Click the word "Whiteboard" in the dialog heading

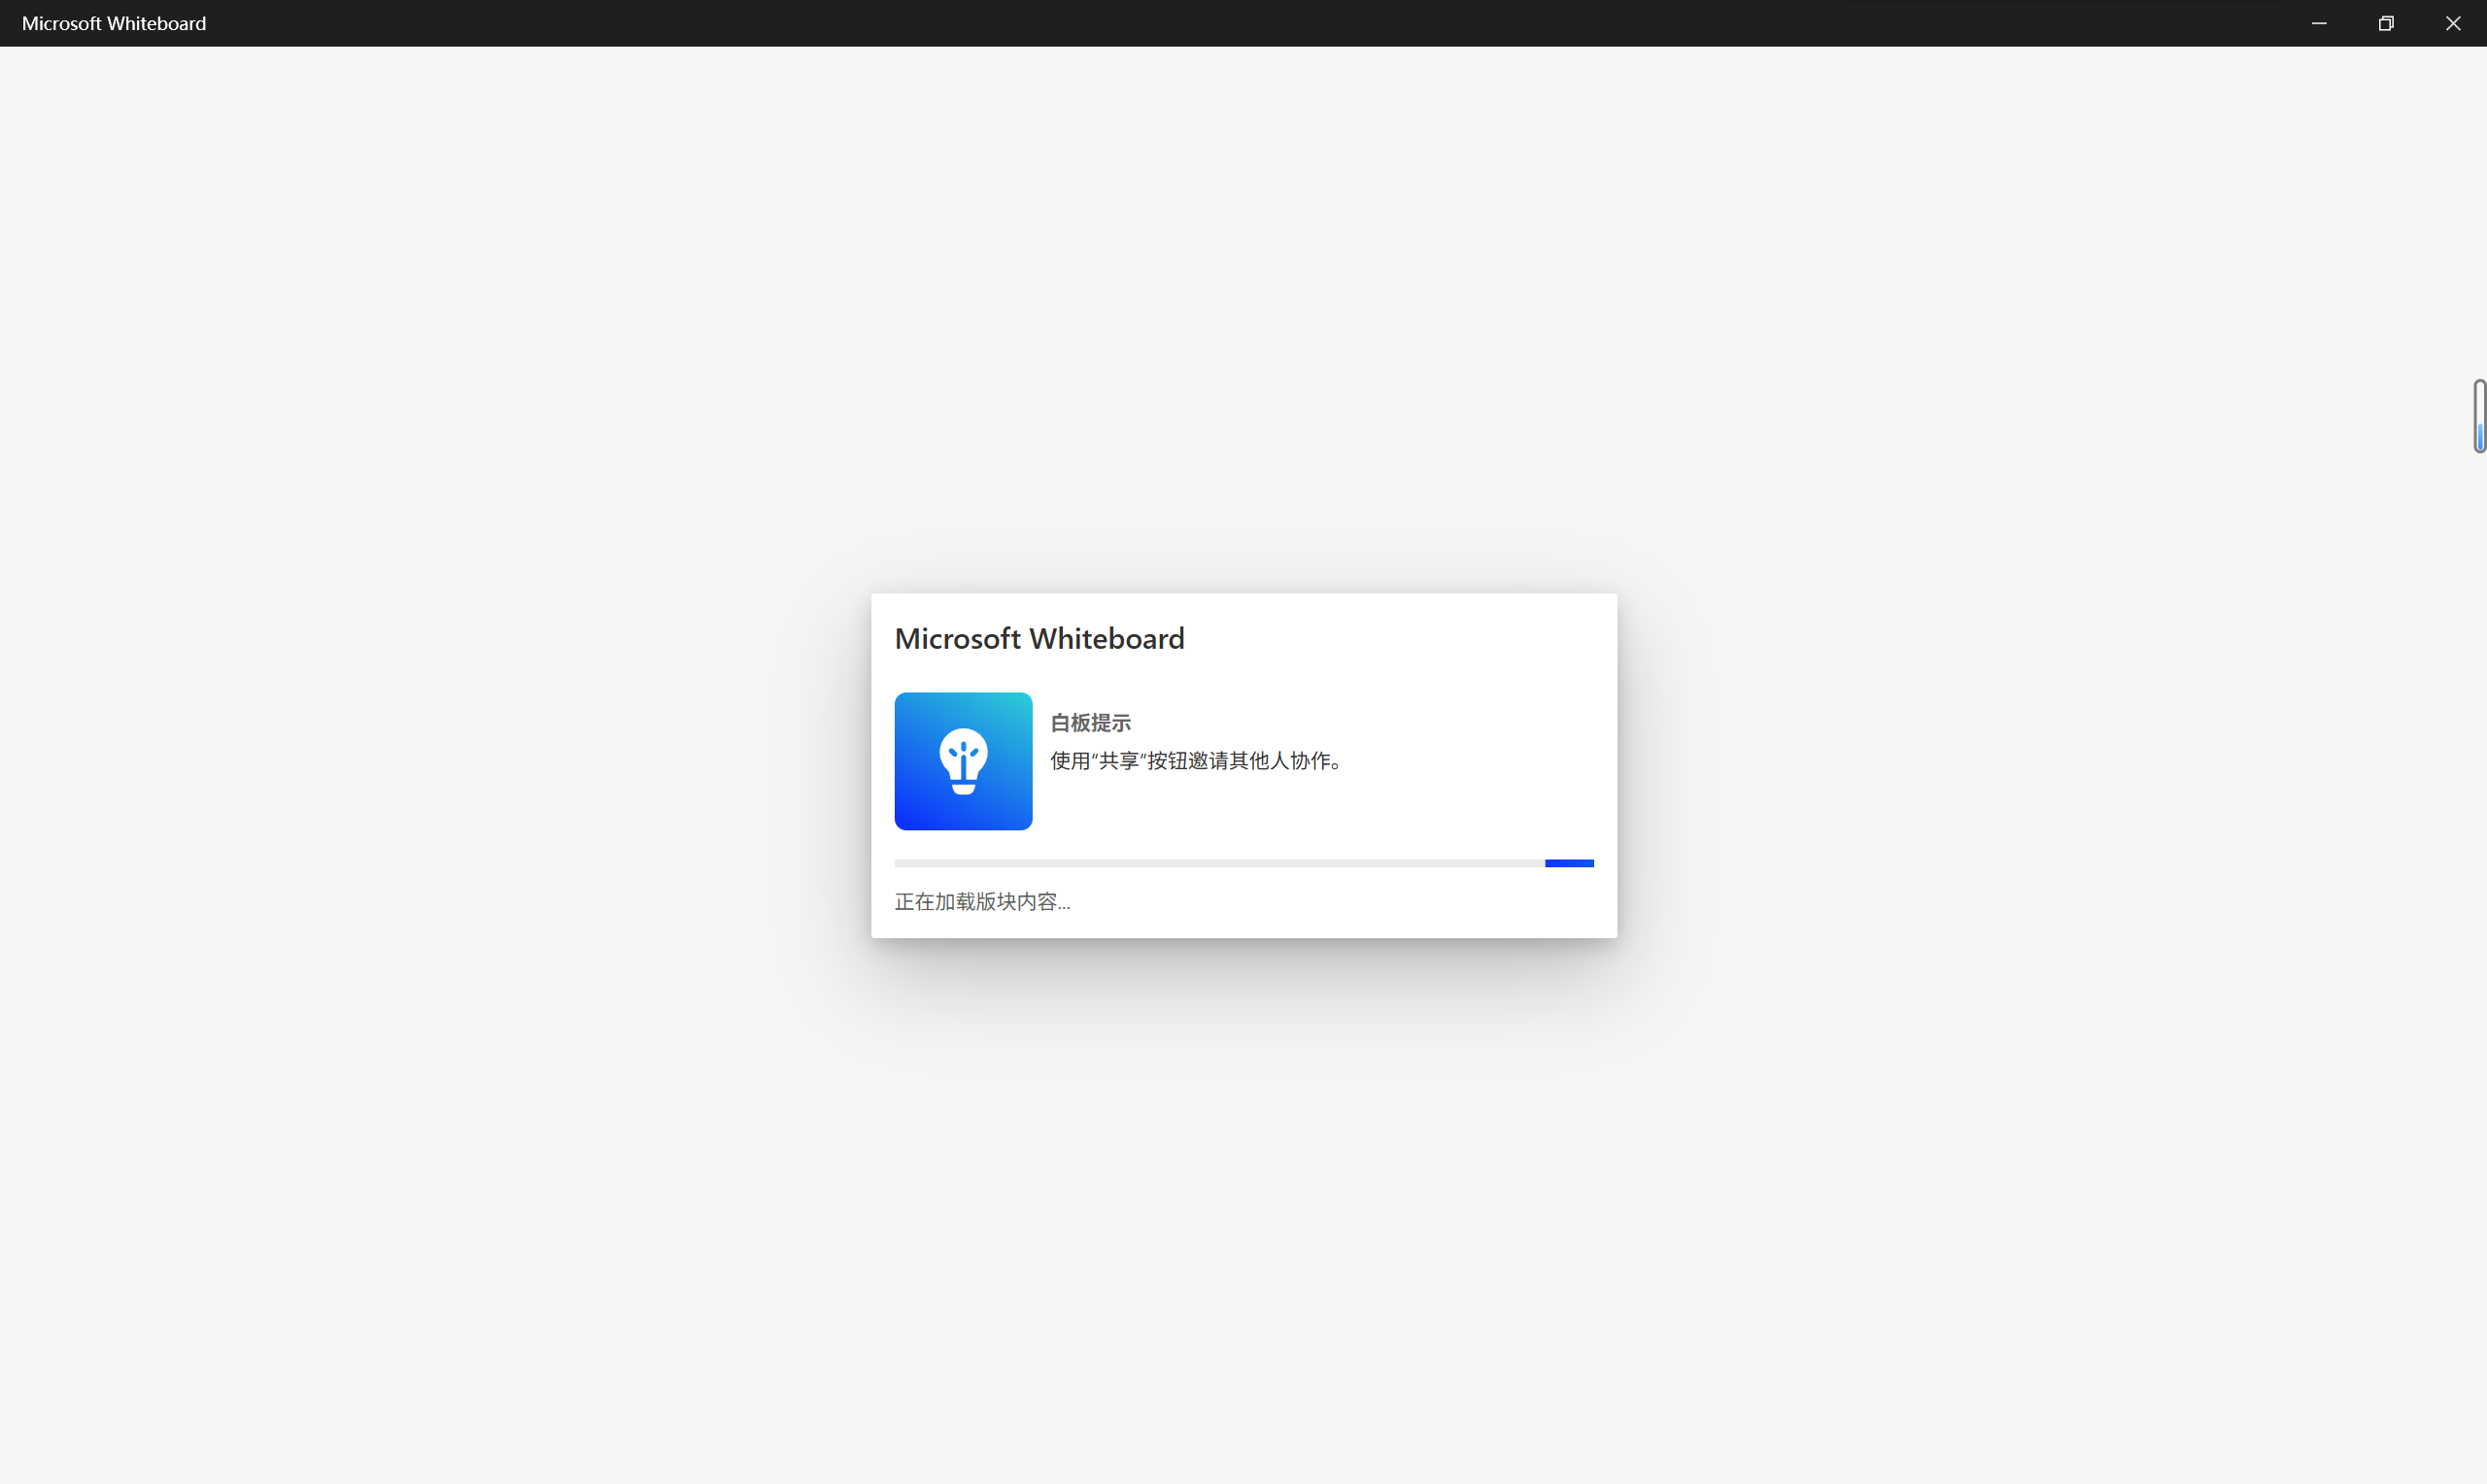1107,638
